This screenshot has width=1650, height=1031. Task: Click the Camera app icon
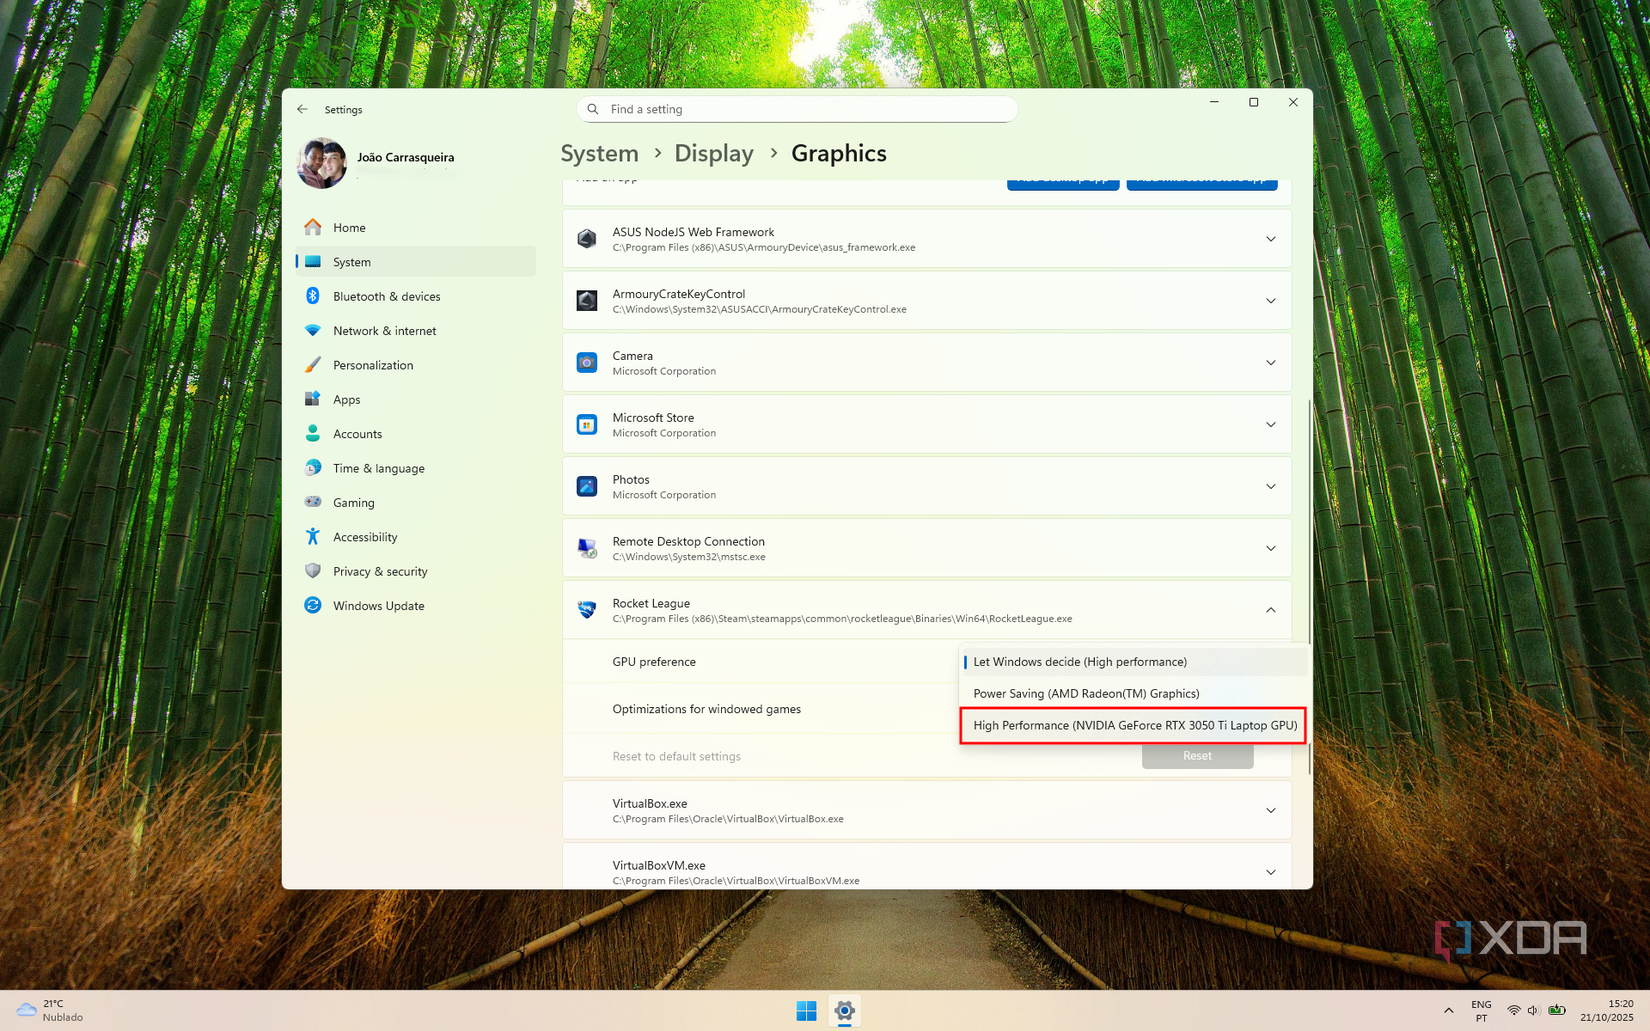(587, 362)
